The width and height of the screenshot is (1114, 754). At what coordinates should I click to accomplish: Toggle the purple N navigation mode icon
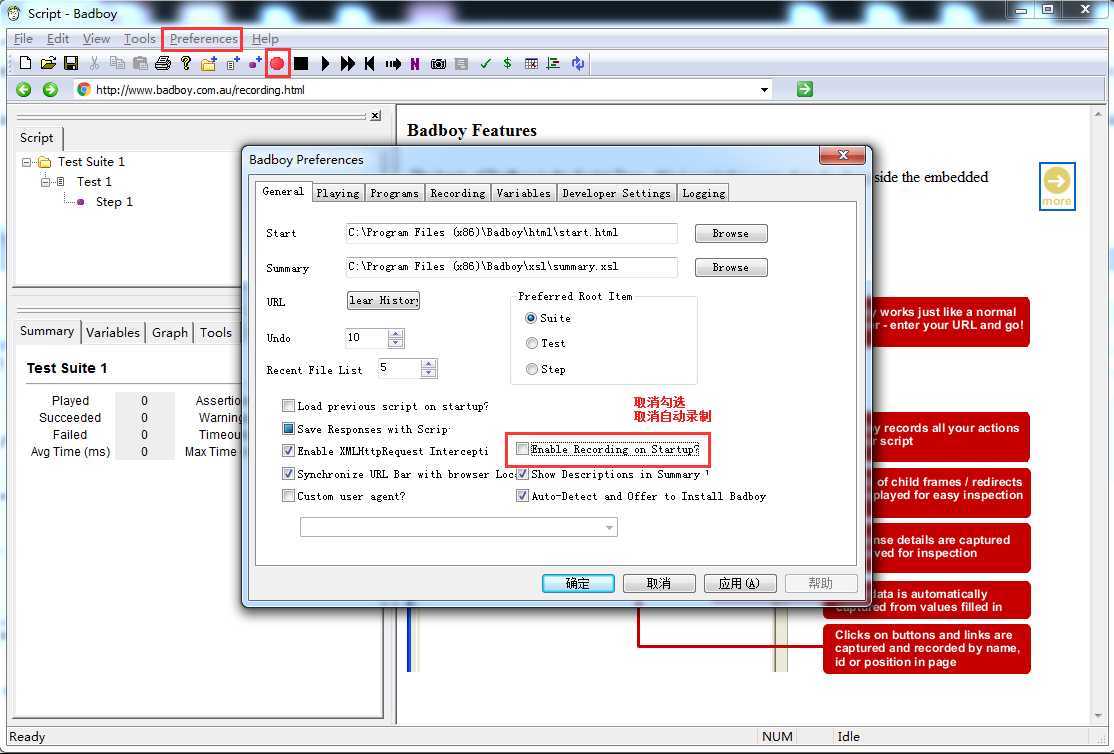pos(415,63)
